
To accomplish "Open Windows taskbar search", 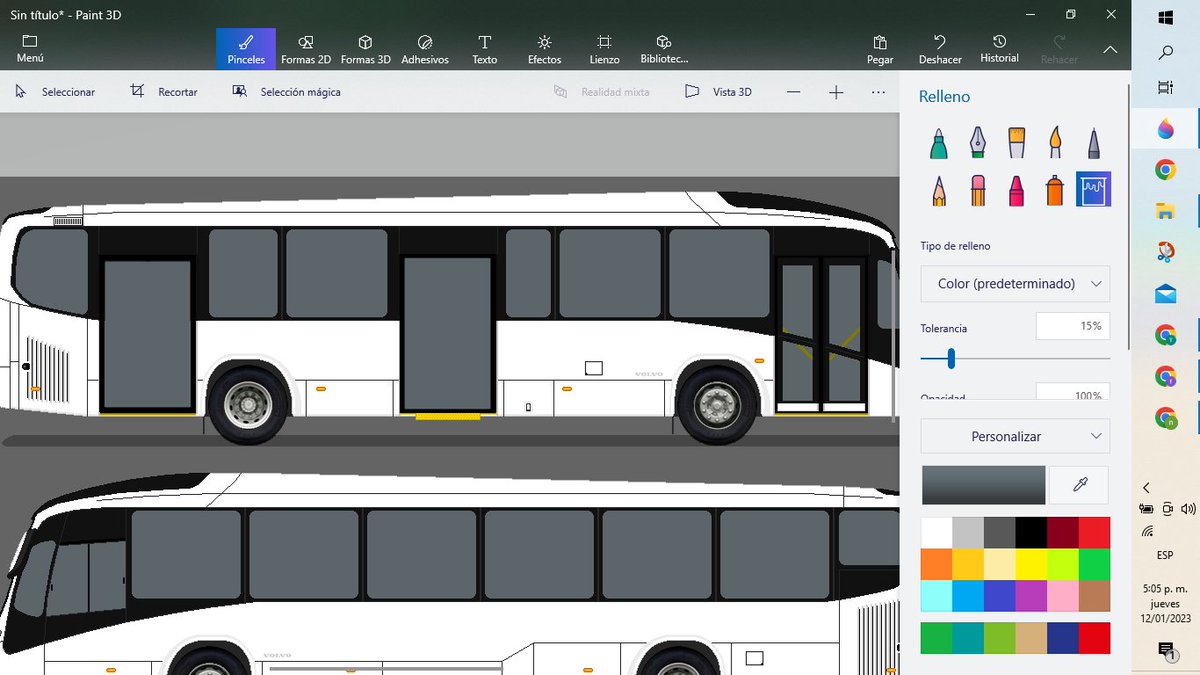I will click(x=1165, y=52).
